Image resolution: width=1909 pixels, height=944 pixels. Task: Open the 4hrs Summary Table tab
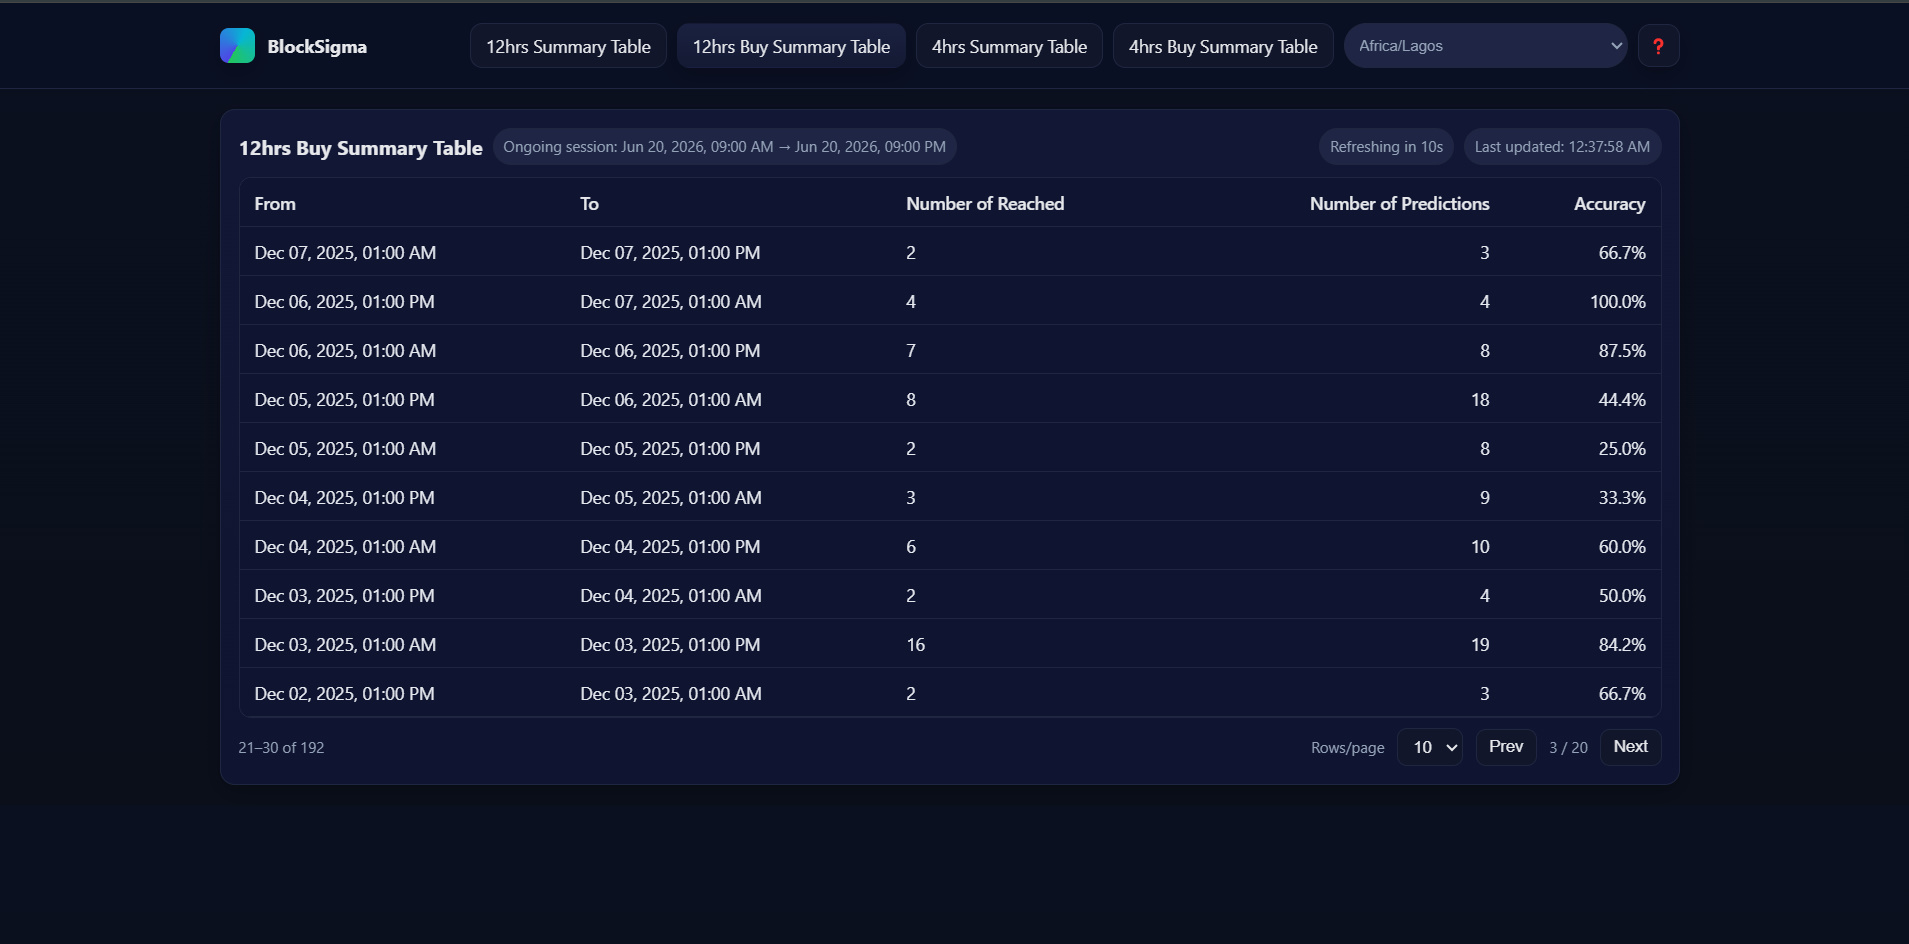(x=1009, y=46)
